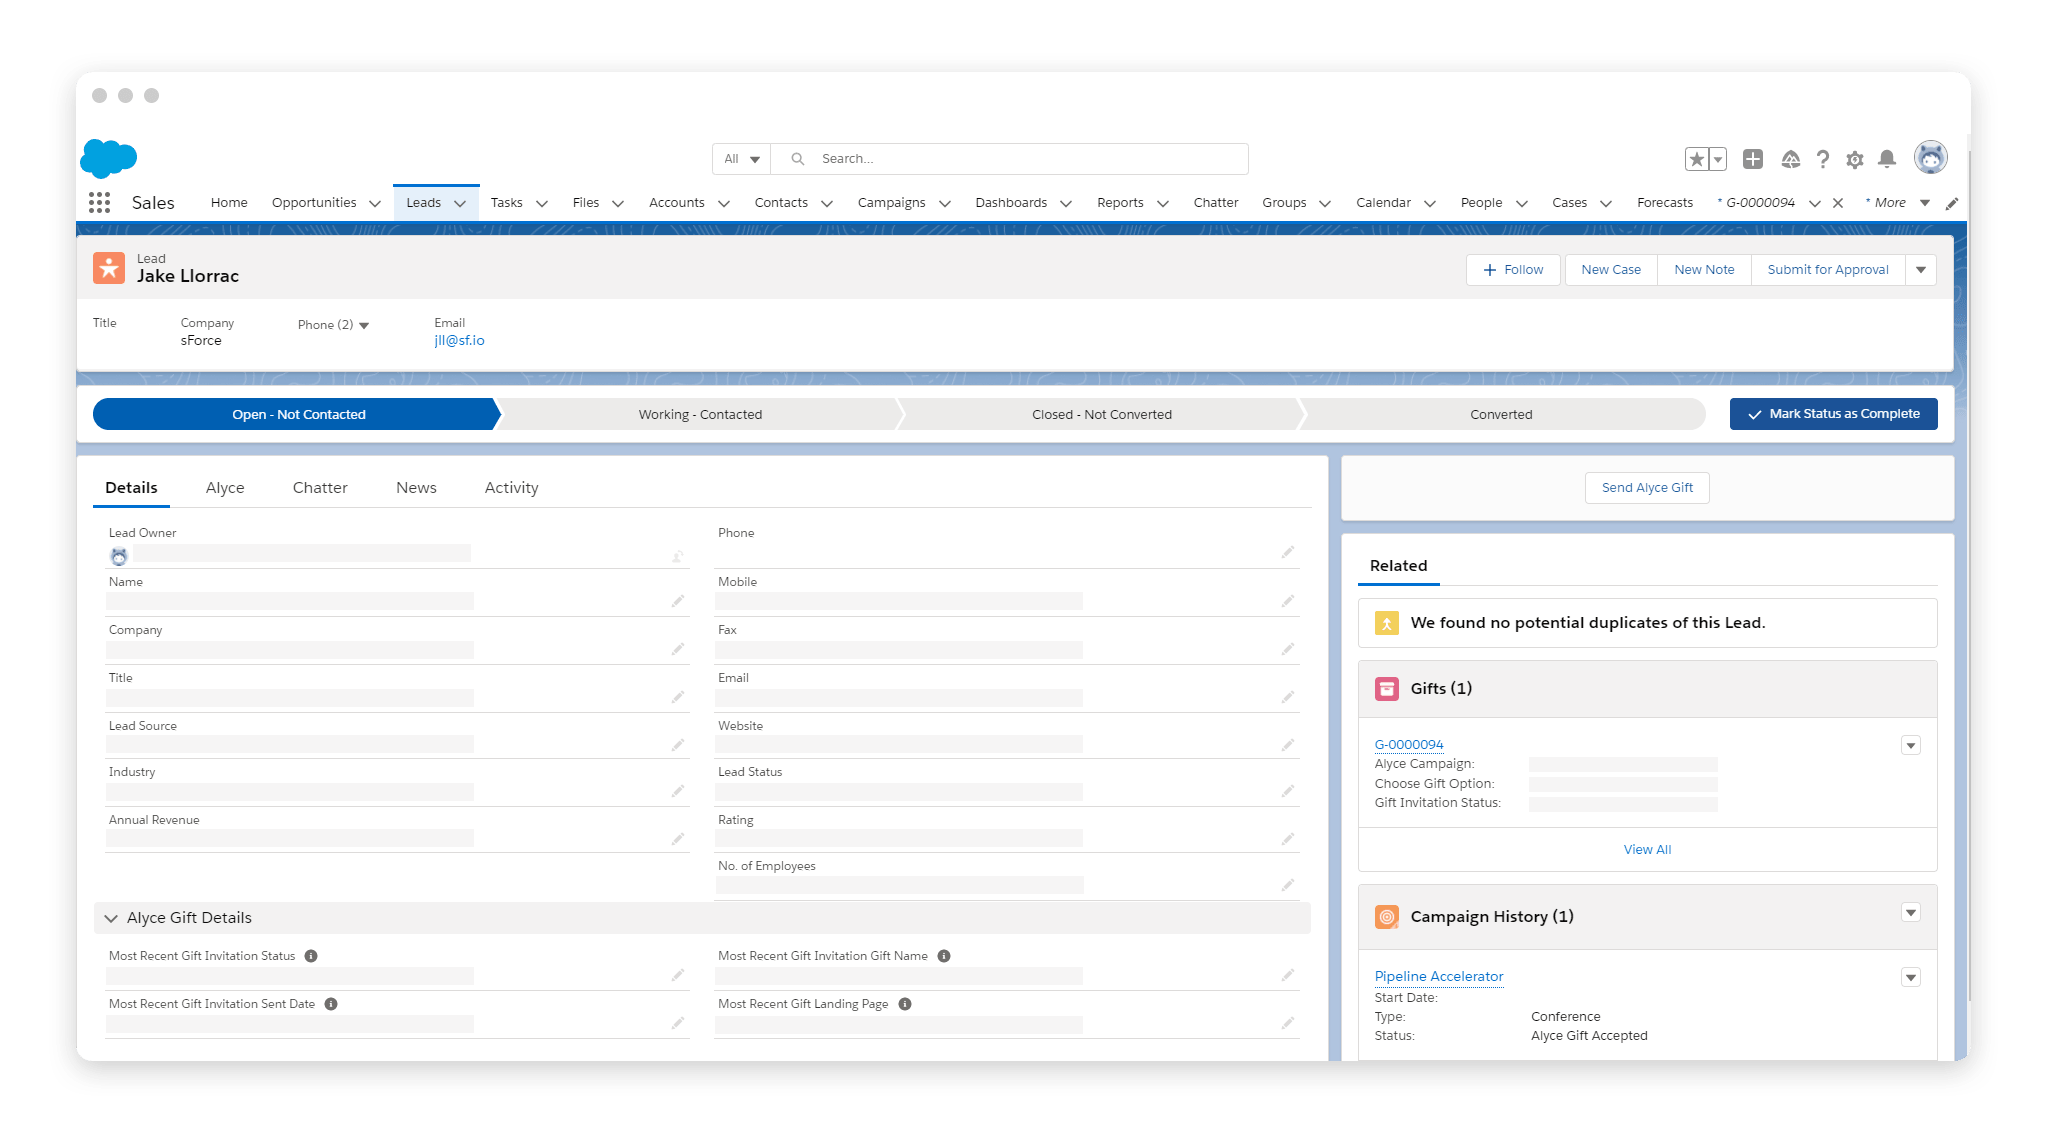Edit the Title field pencil icon
Viewport: 2050px width, 1134px height.
click(x=678, y=697)
